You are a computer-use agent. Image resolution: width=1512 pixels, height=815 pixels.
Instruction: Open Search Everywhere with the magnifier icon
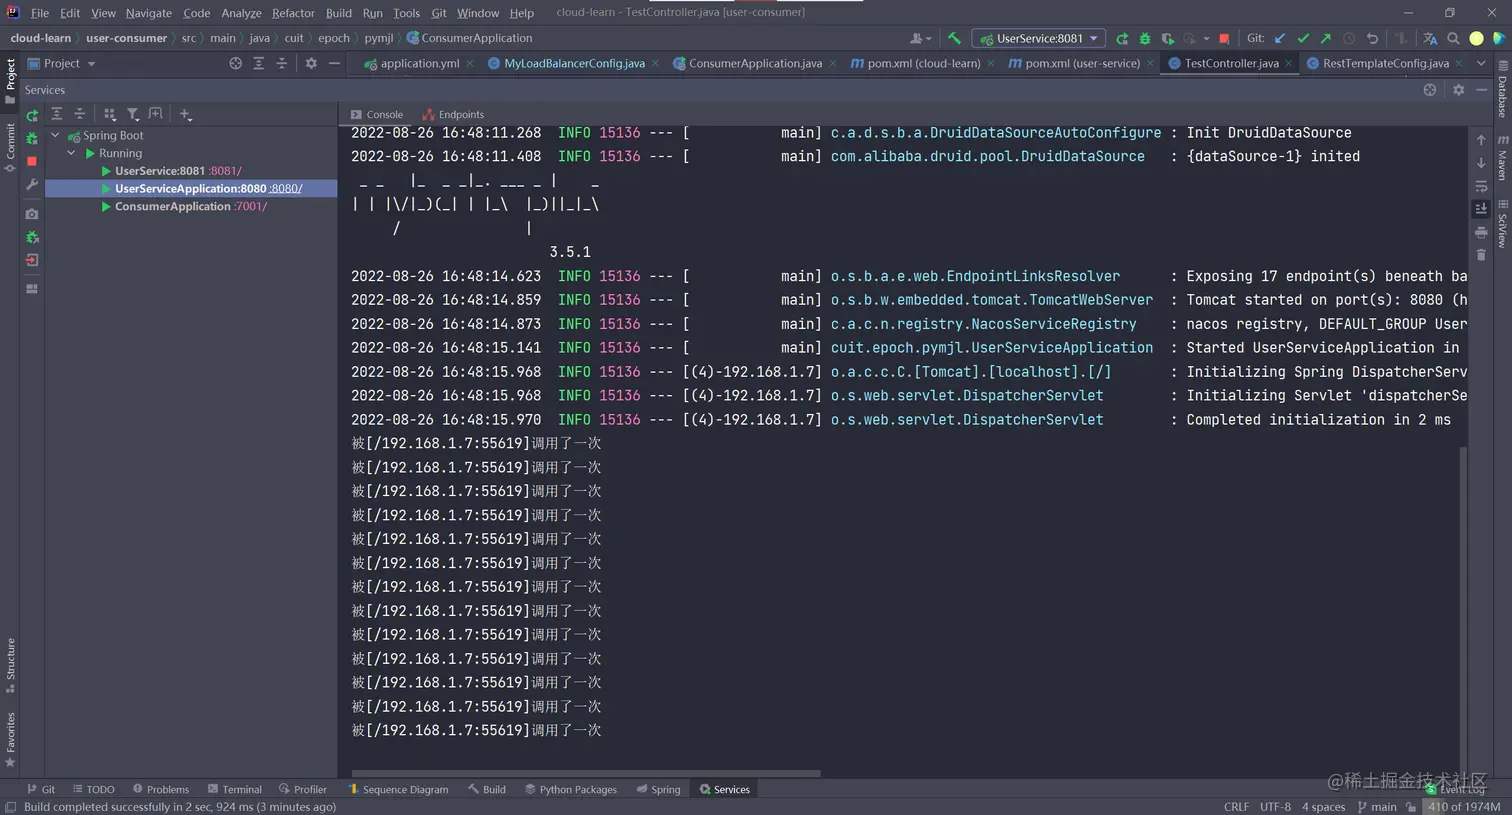click(1455, 38)
